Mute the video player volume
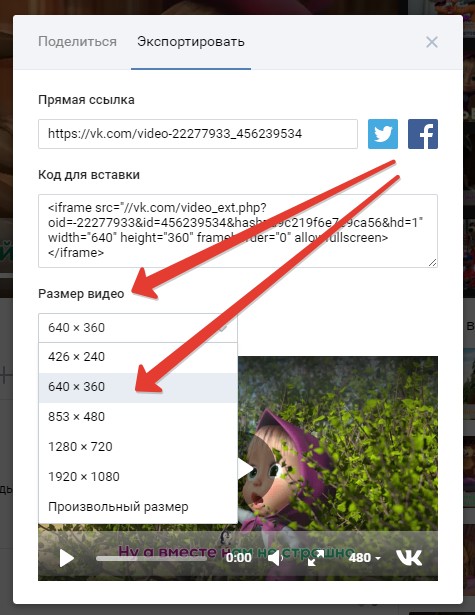 [x=276, y=558]
